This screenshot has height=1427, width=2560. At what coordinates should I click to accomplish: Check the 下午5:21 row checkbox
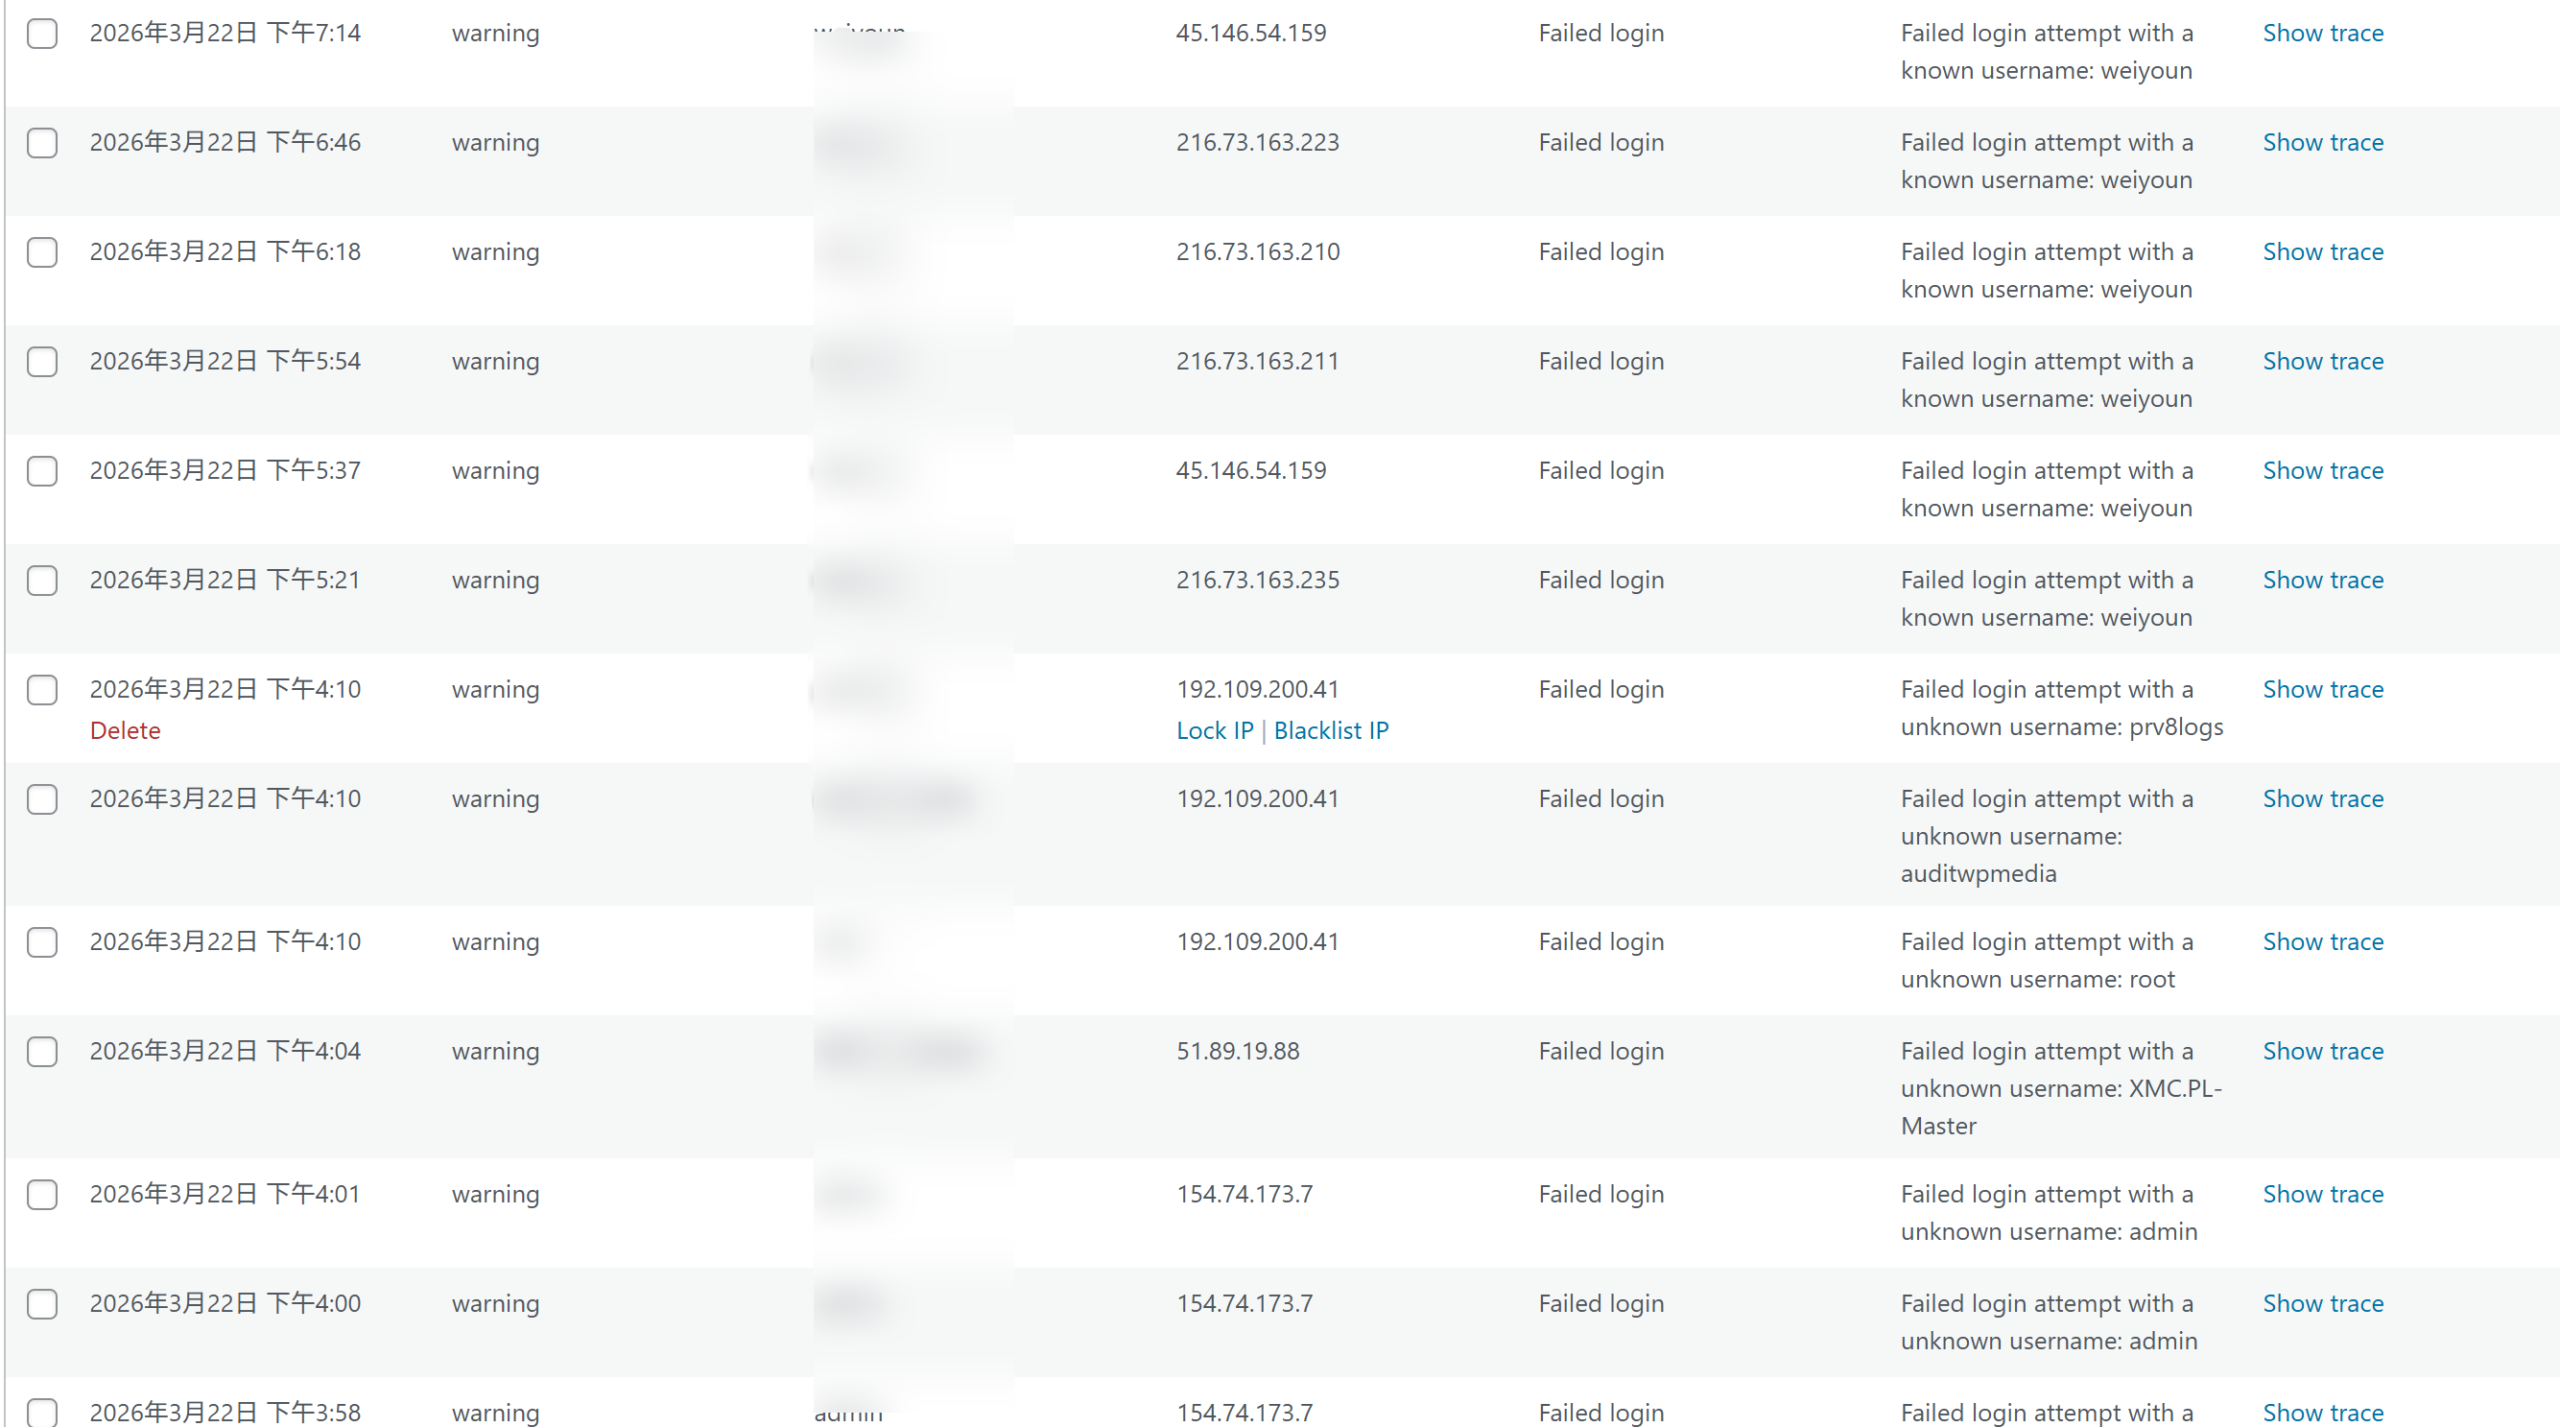tap(42, 580)
